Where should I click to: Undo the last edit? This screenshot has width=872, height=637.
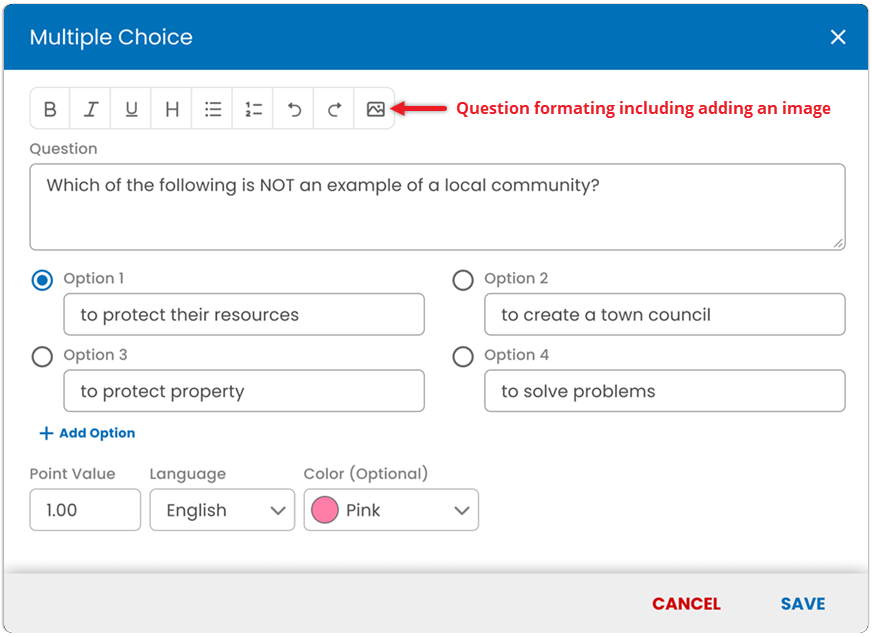pos(294,109)
